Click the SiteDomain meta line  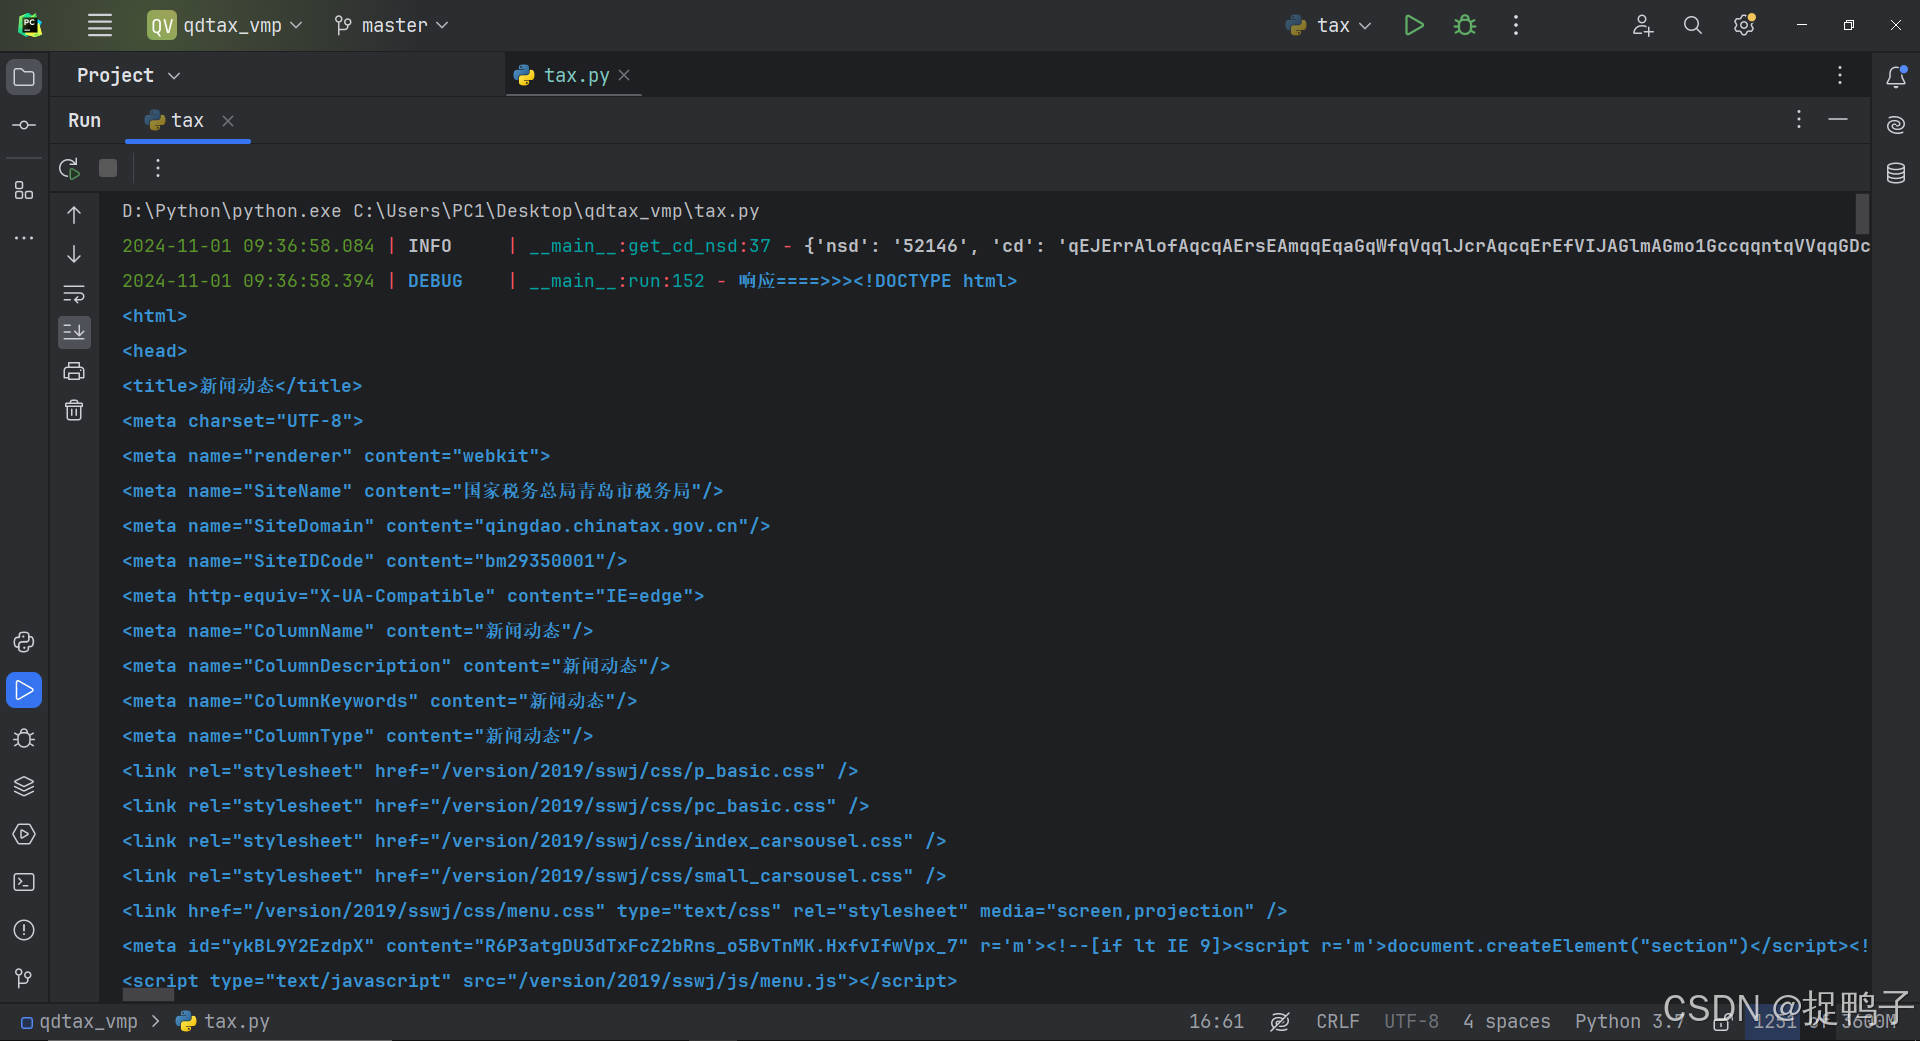(446, 526)
